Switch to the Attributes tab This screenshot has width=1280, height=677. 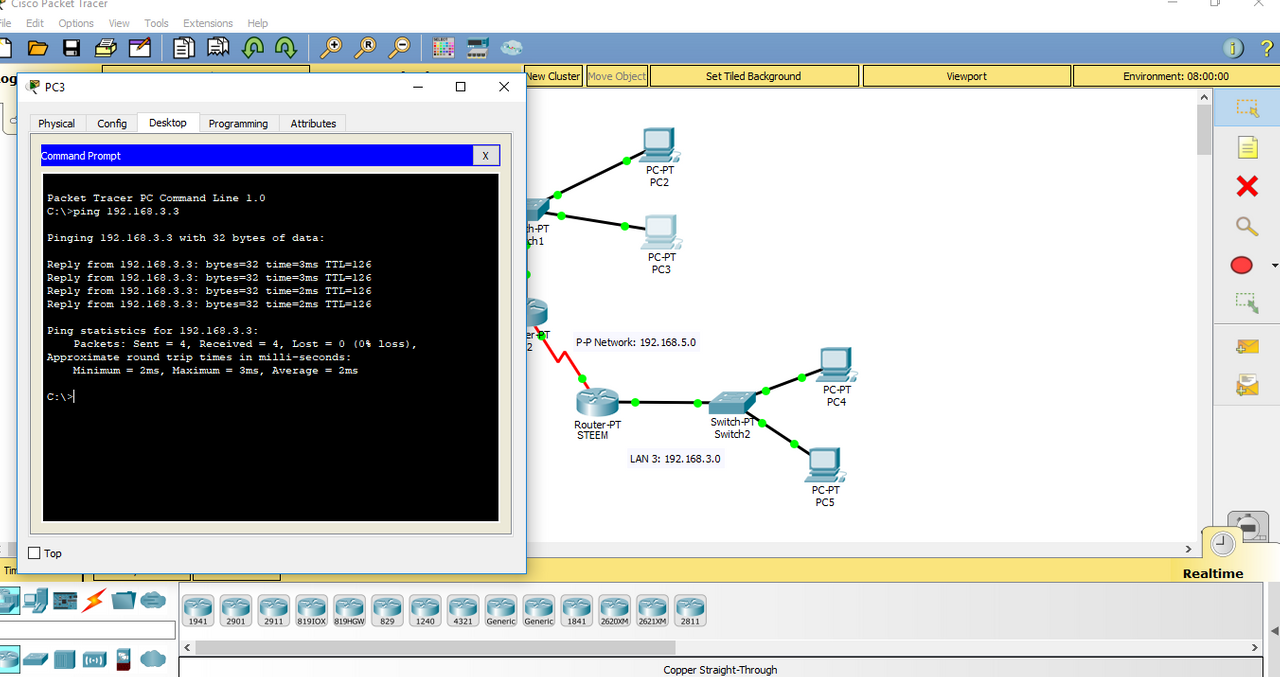click(x=313, y=124)
